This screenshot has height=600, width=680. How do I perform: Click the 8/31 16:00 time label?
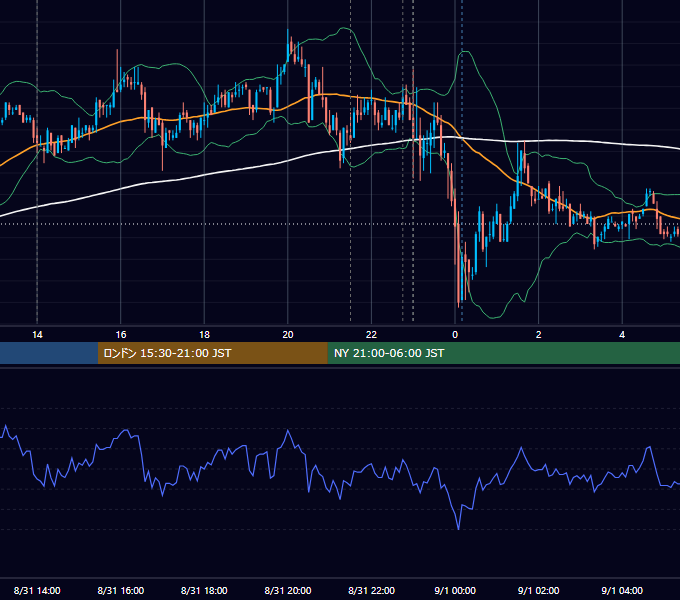[x=121, y=590]
